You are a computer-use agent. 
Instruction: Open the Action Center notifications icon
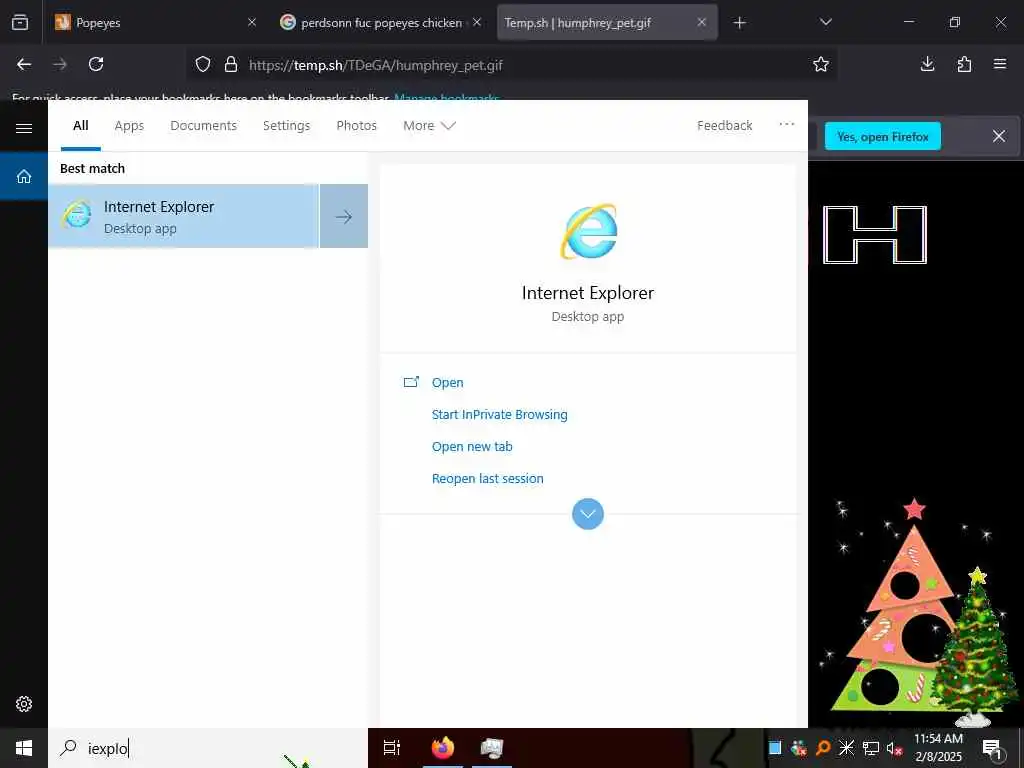pyautogui.click(x=992, y=748)
